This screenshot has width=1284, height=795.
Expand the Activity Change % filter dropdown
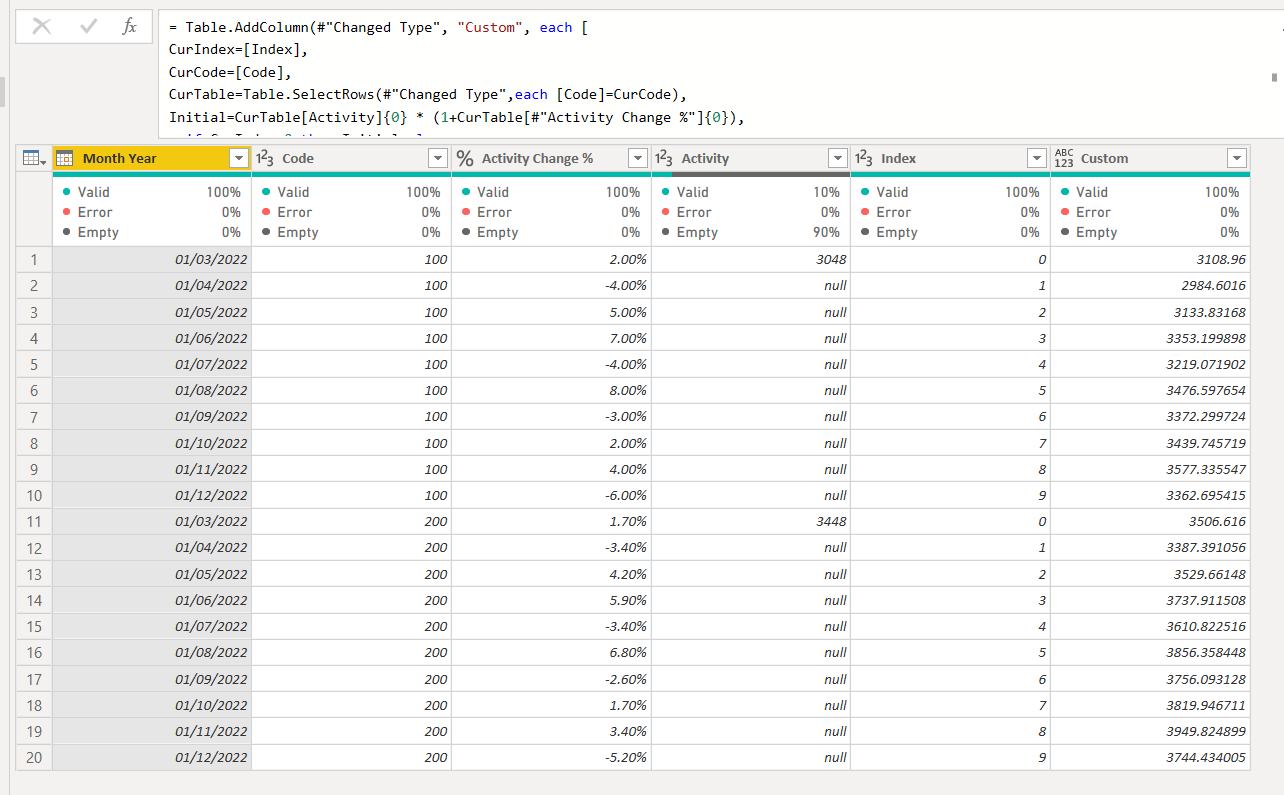(638, 158)
